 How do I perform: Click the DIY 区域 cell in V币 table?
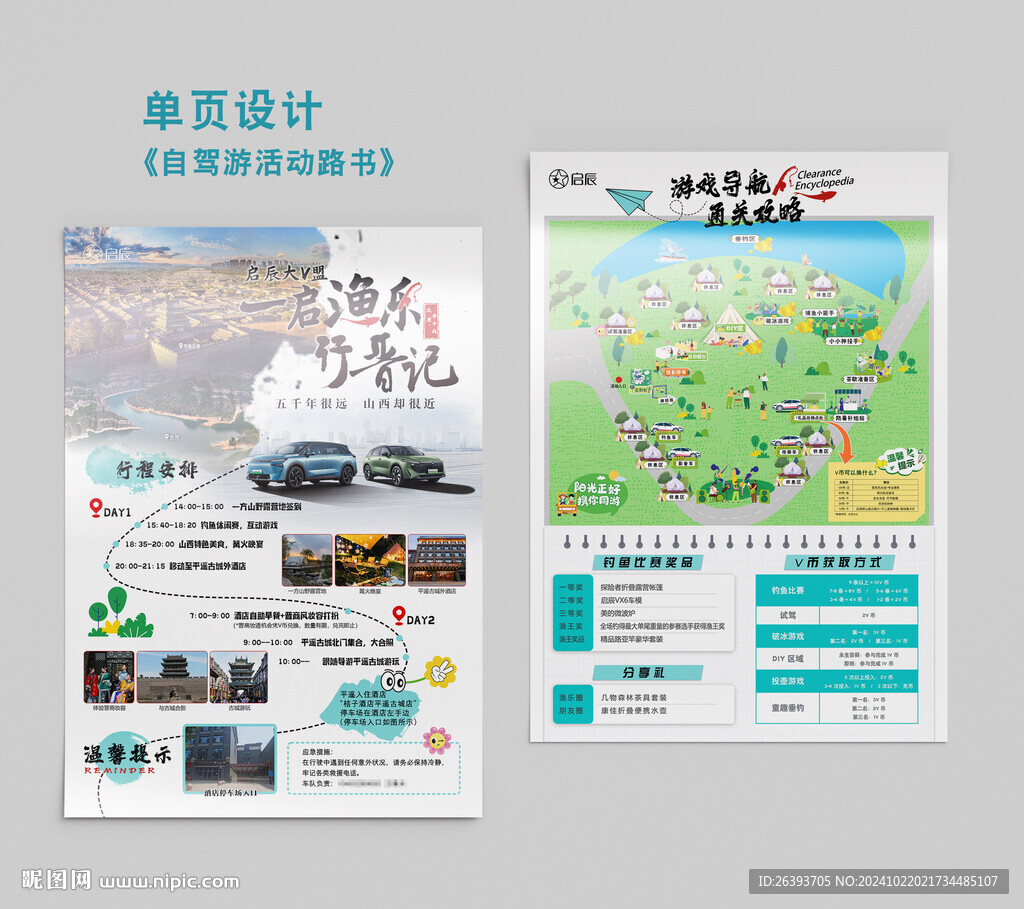point(788,658)
